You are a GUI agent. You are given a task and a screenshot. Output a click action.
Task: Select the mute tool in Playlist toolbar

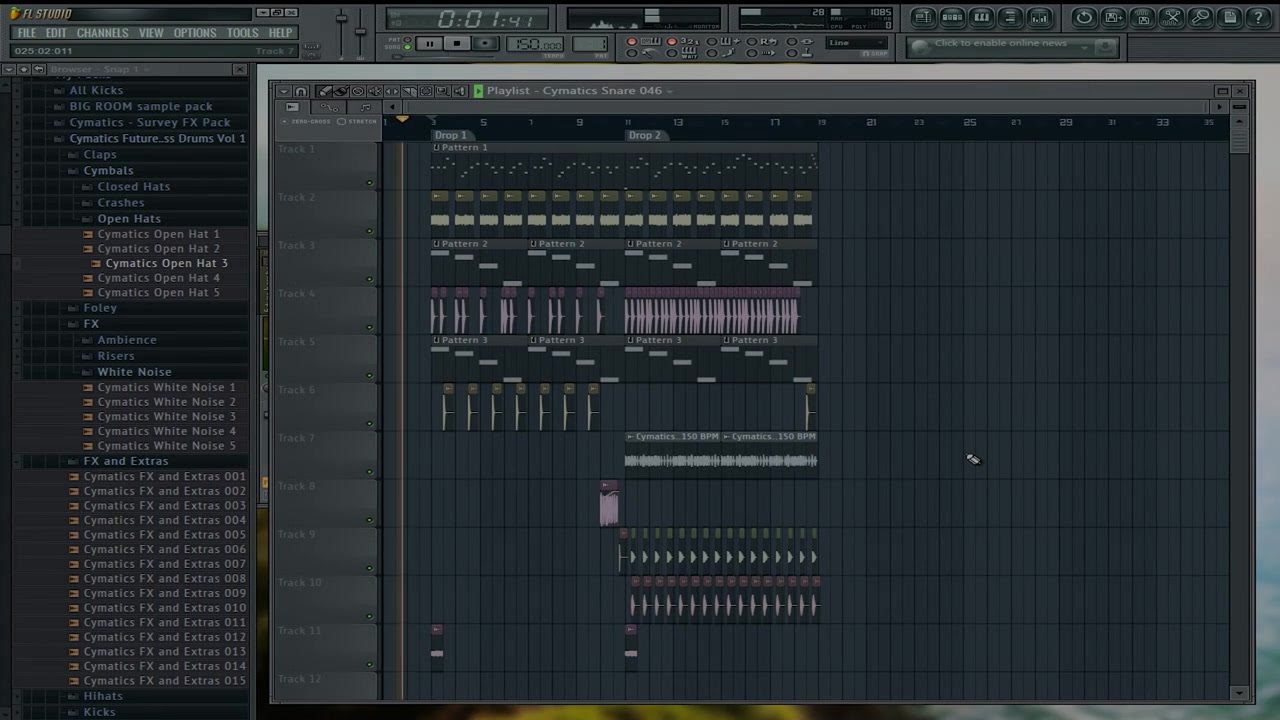(375, 91)
